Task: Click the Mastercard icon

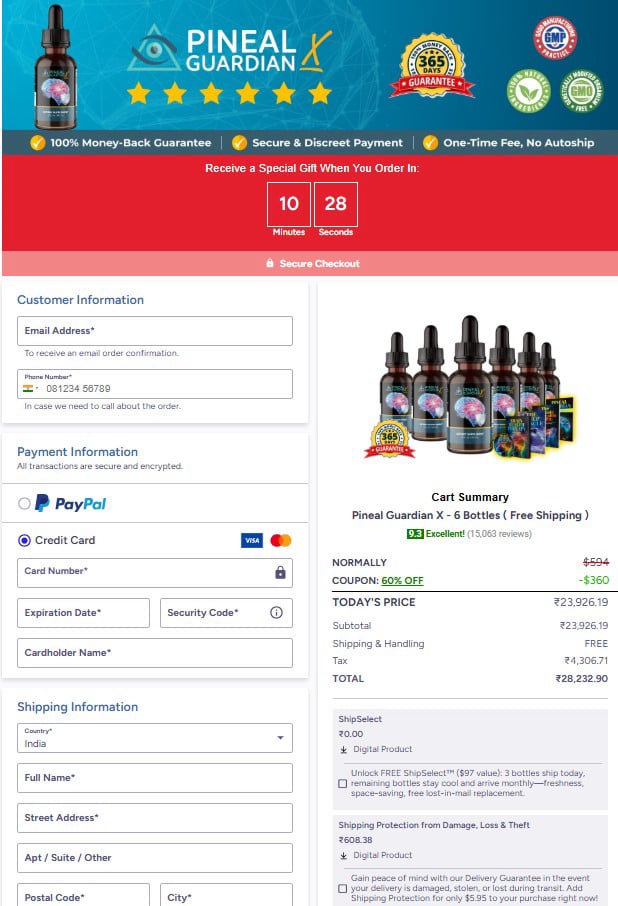Action: [x=281, y=540]
